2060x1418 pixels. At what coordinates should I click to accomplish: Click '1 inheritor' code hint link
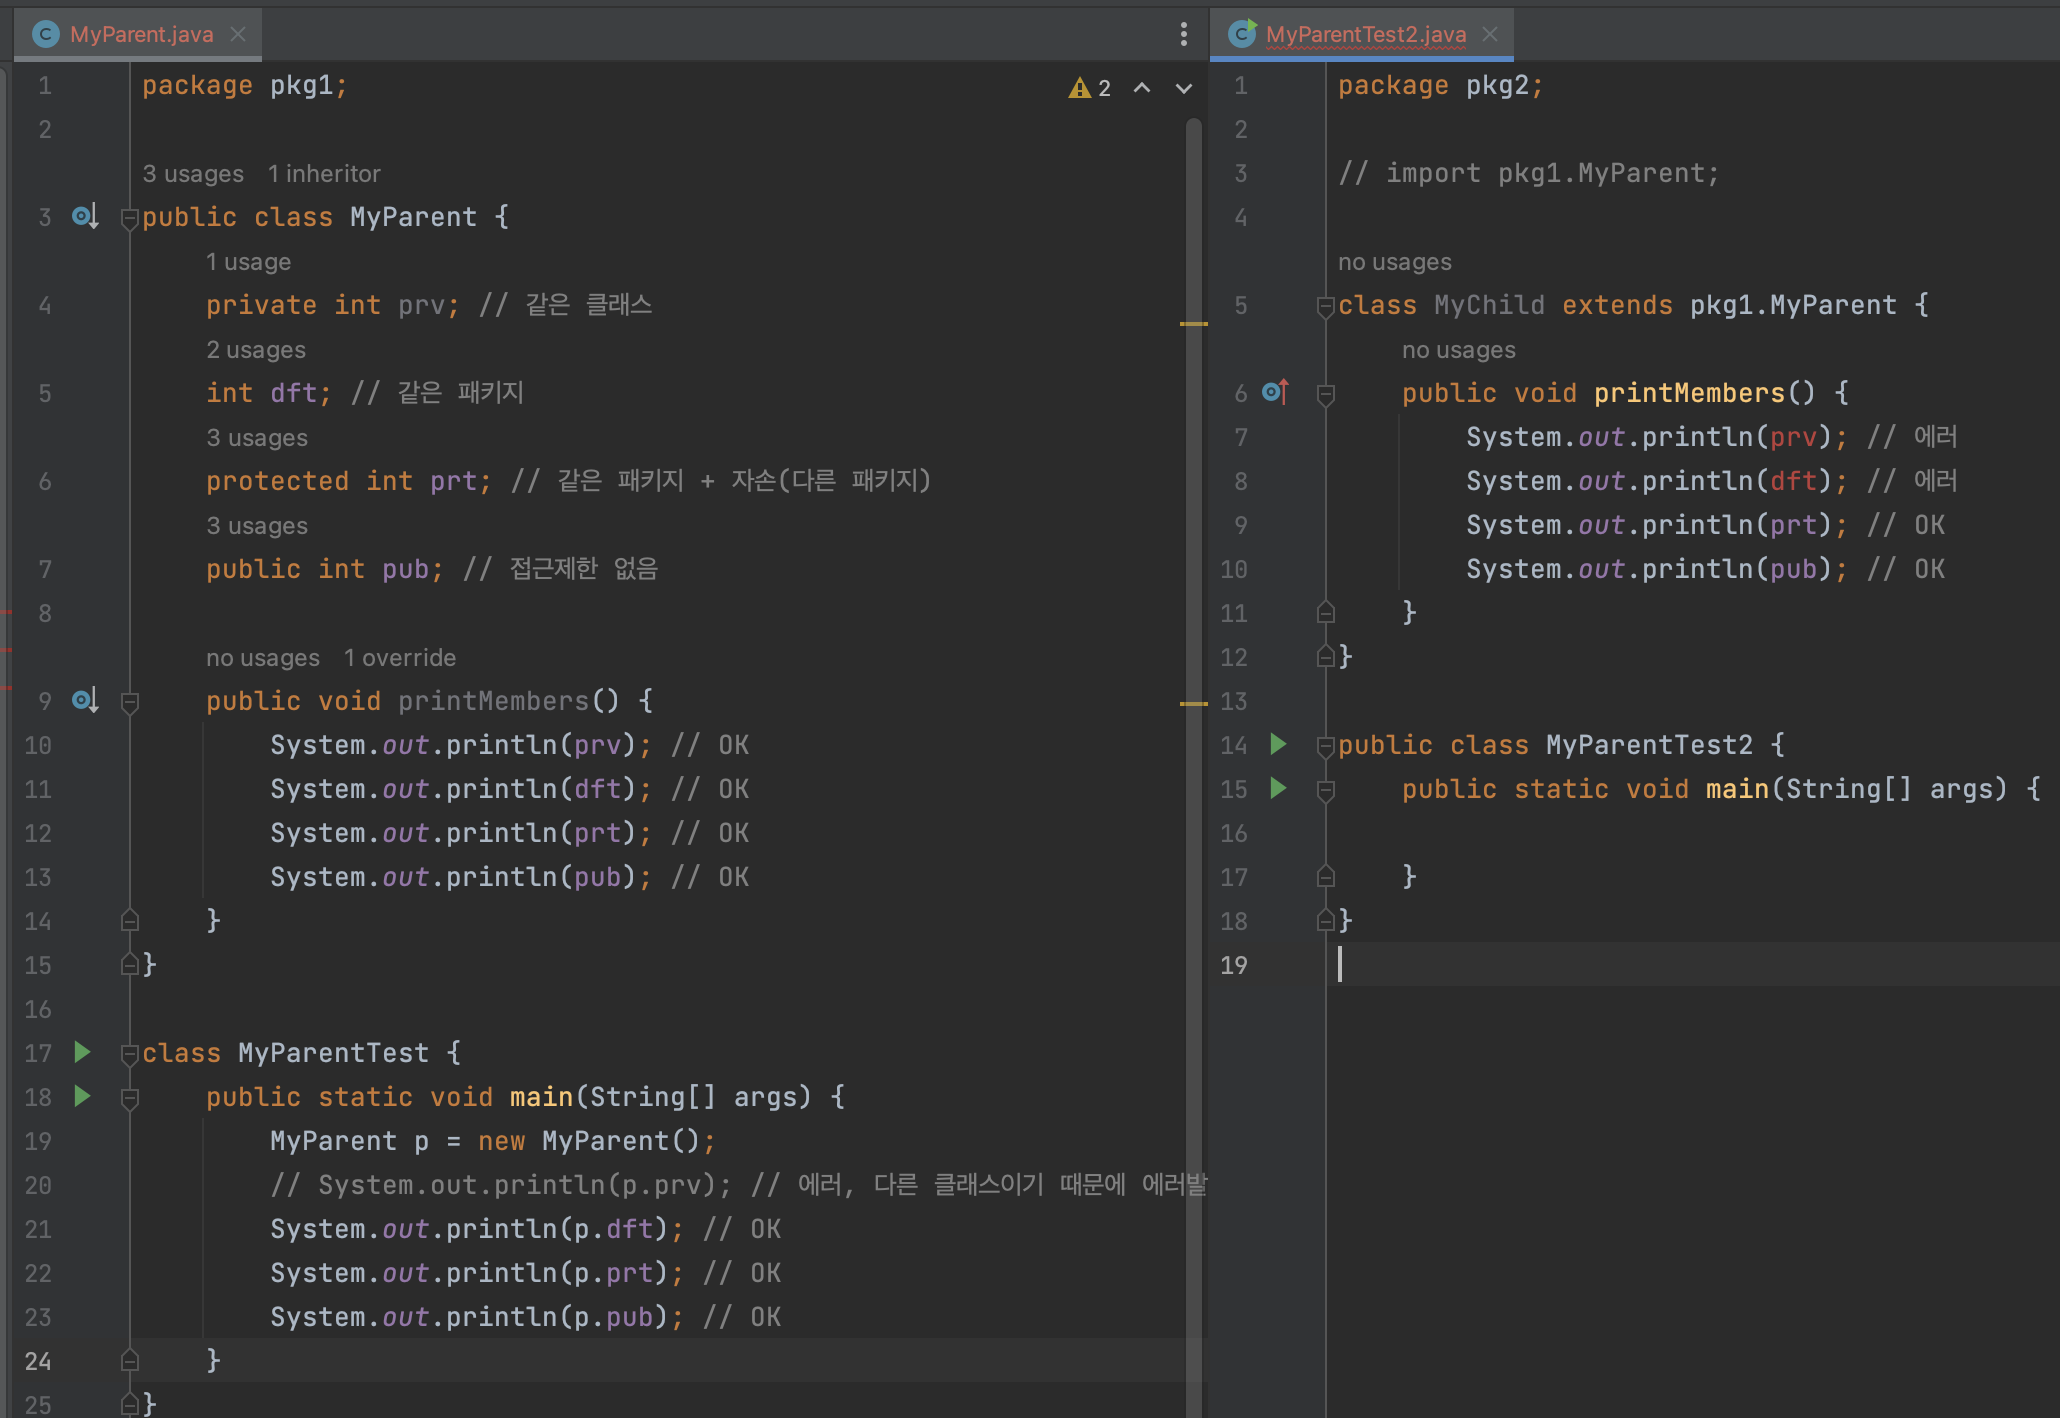click(x=324, y=174)
